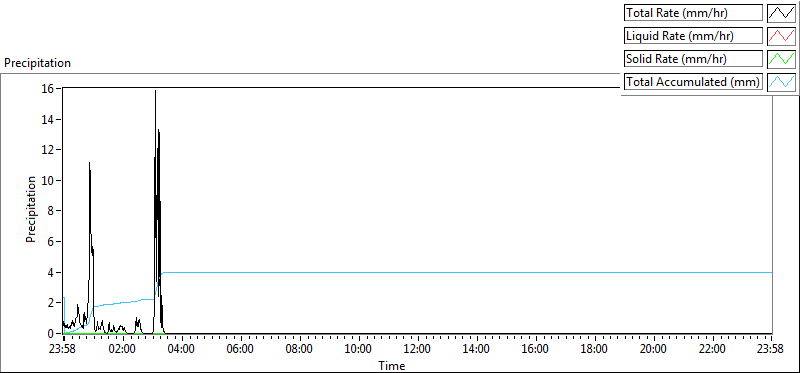Click the Precipitation graph caption above plot
The image size is (800, 373).
point(37,63)
